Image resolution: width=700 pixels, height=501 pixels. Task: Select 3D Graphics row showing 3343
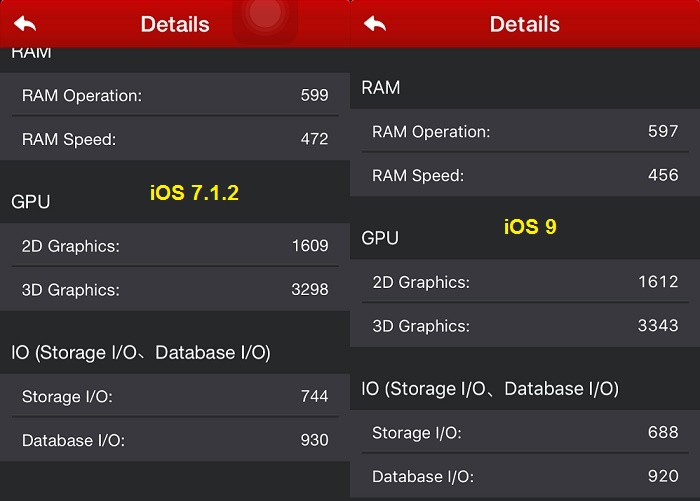click(x=525, y=325)
